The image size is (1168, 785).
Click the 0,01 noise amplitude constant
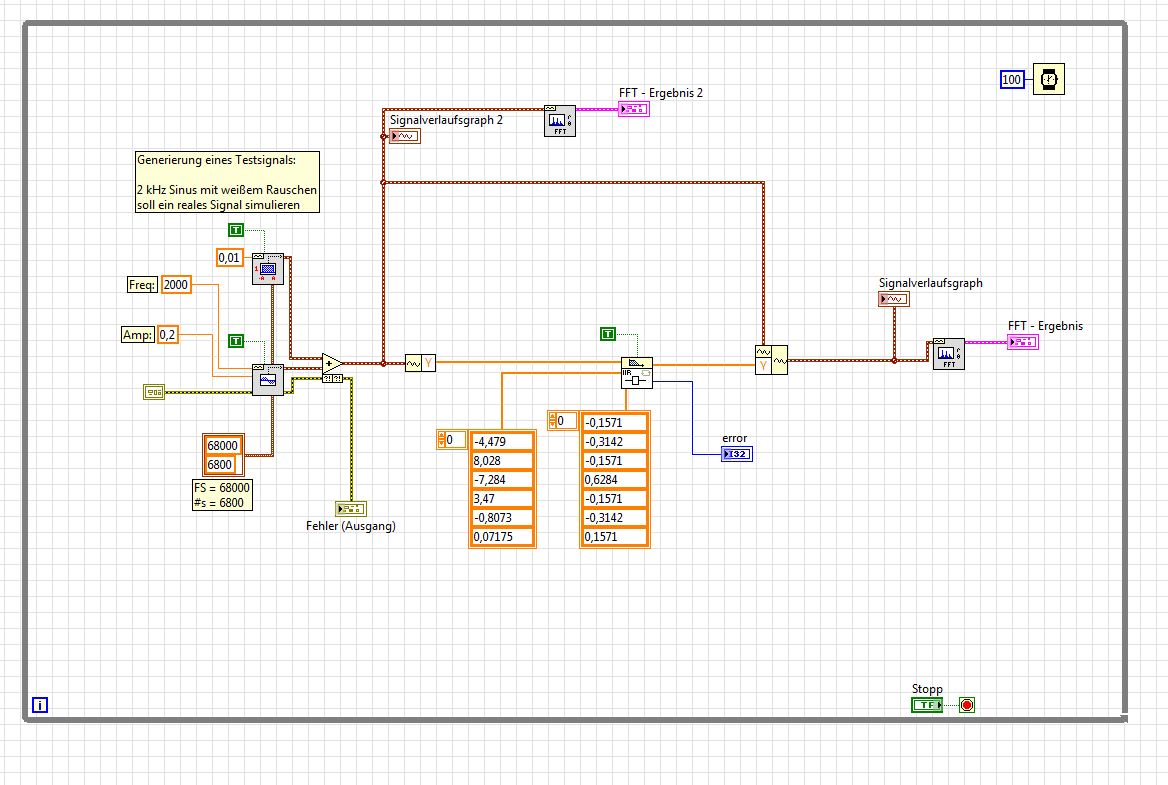coord(229,258)
